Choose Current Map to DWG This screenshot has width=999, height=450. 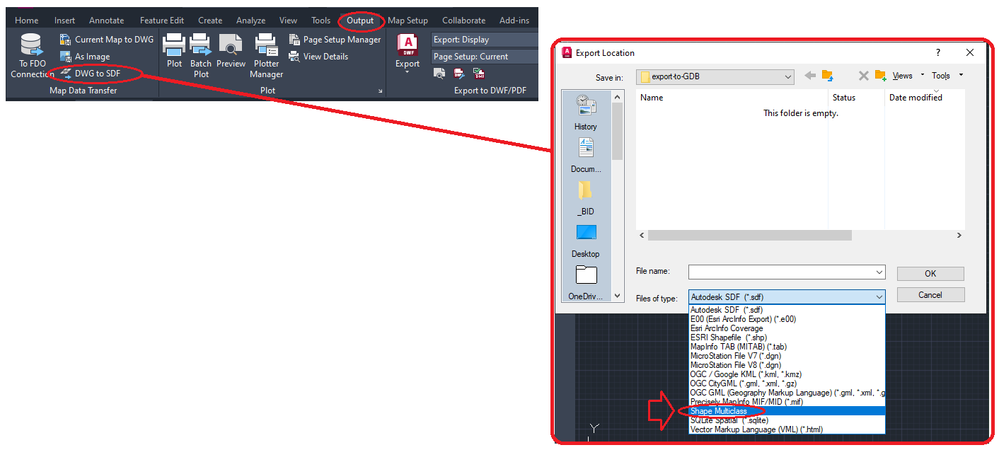tap(106, 40)
